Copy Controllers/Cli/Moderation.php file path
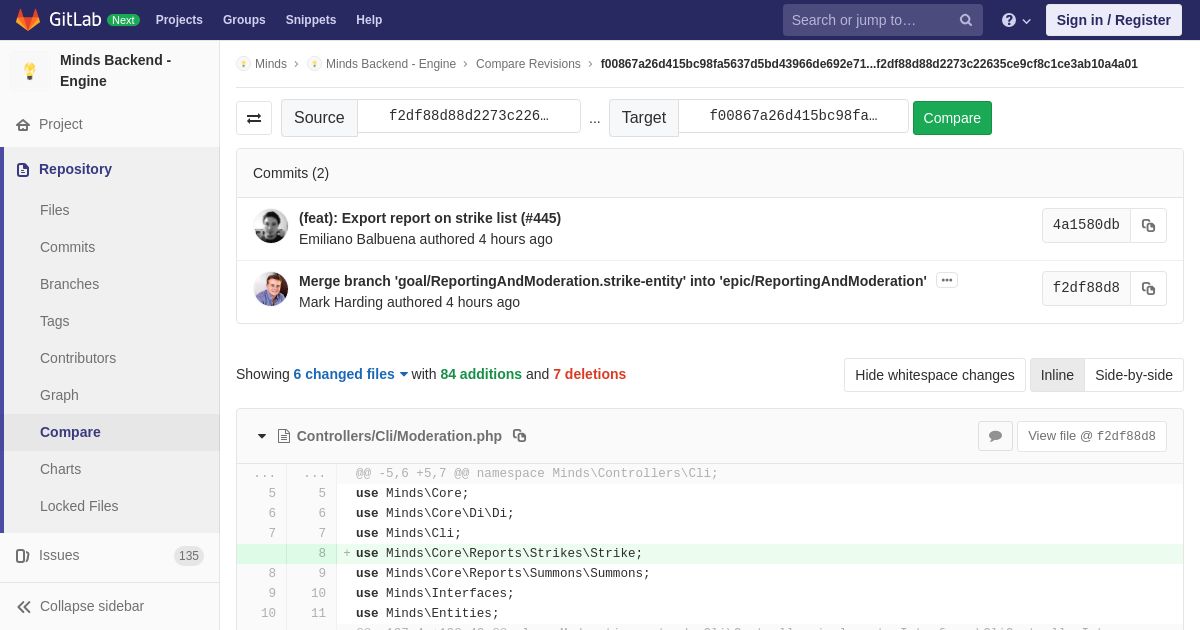This screenshot has width=1200, height=630. [519, 436]
